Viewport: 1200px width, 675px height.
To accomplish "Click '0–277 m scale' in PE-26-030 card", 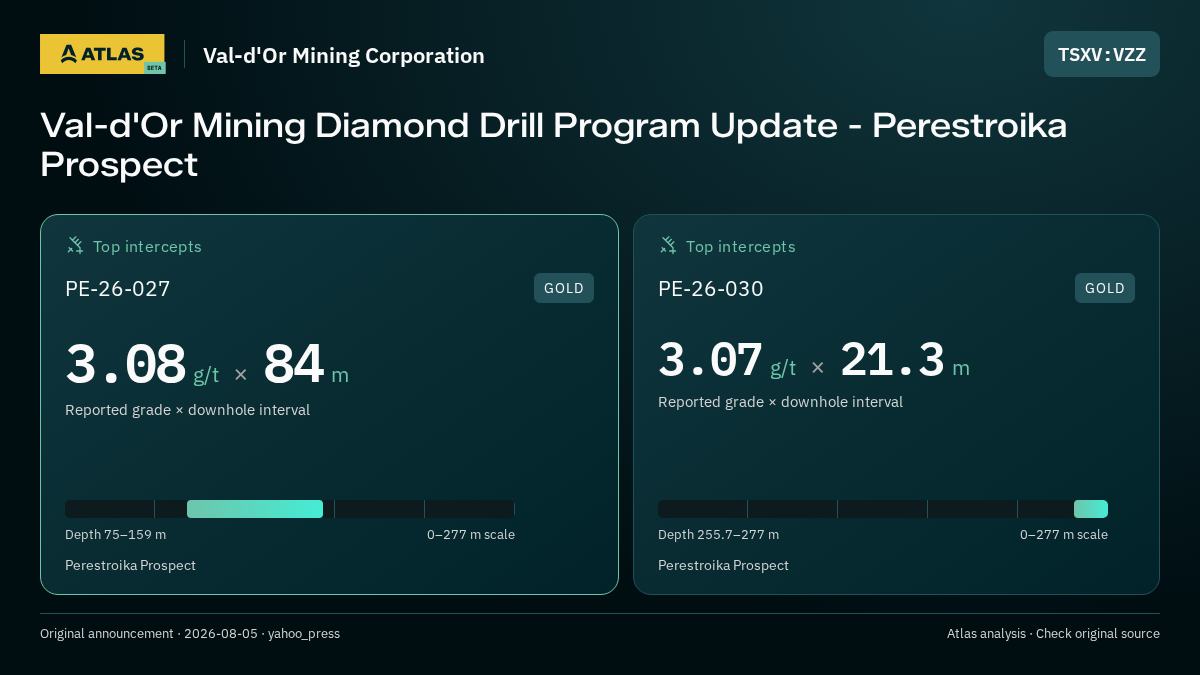I will pos(1064,535).
